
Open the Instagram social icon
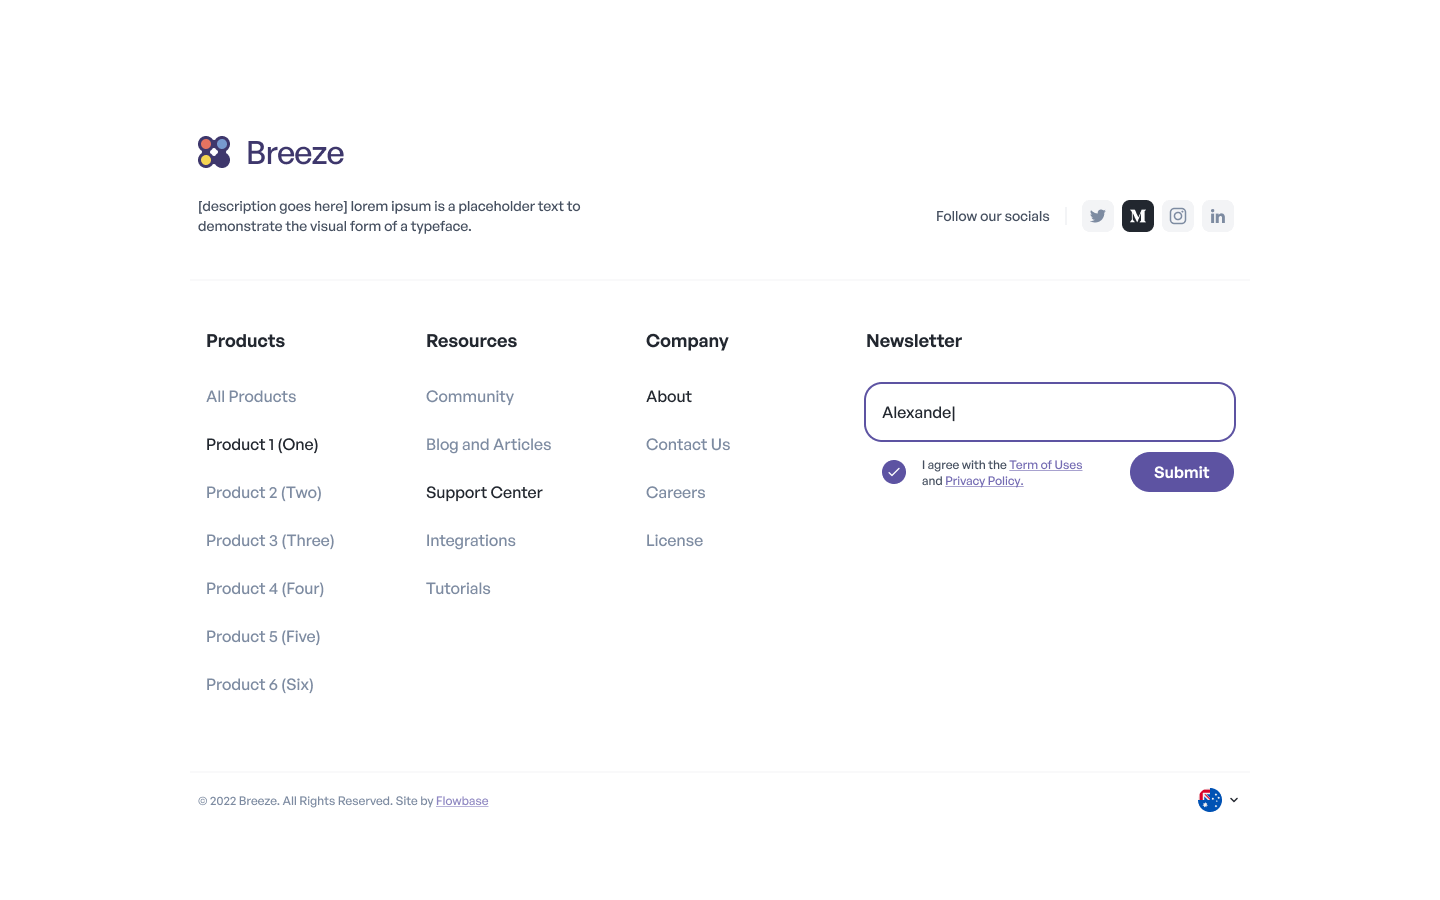click(1177, 216)
